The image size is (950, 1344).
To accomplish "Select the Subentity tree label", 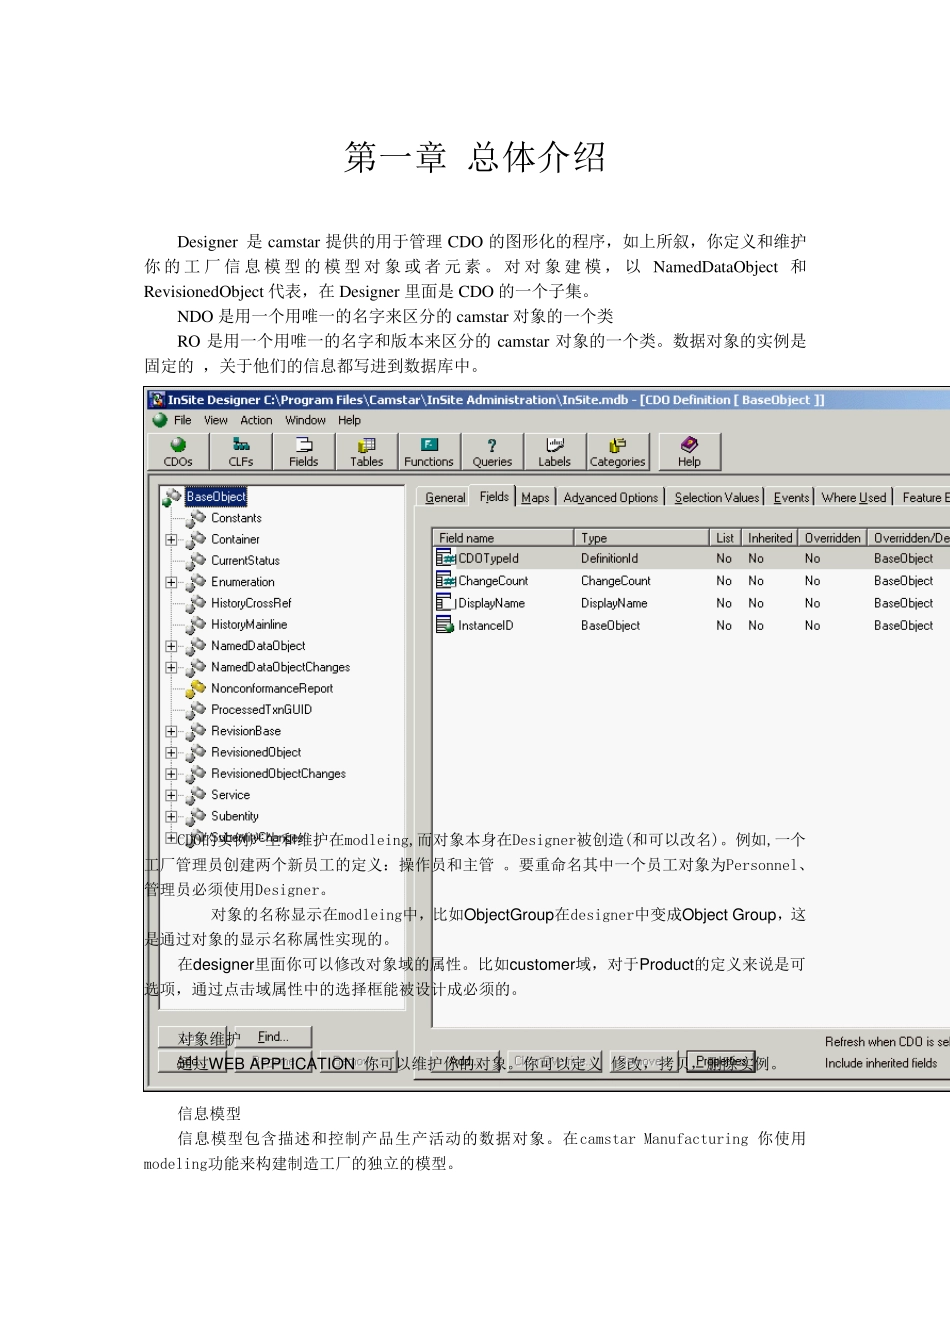I will click(235, 816).
